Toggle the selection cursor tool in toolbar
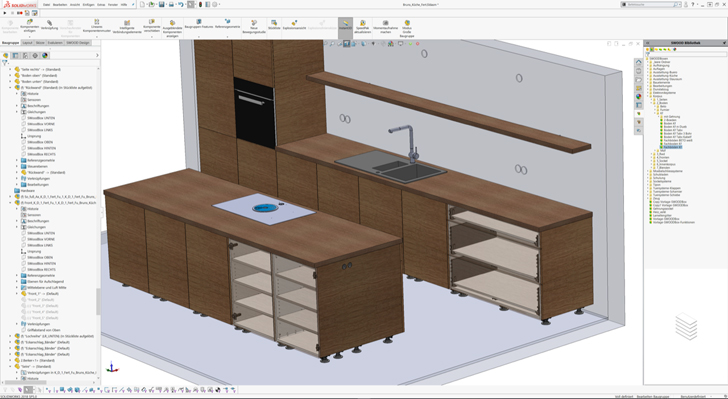 [191, 5]
